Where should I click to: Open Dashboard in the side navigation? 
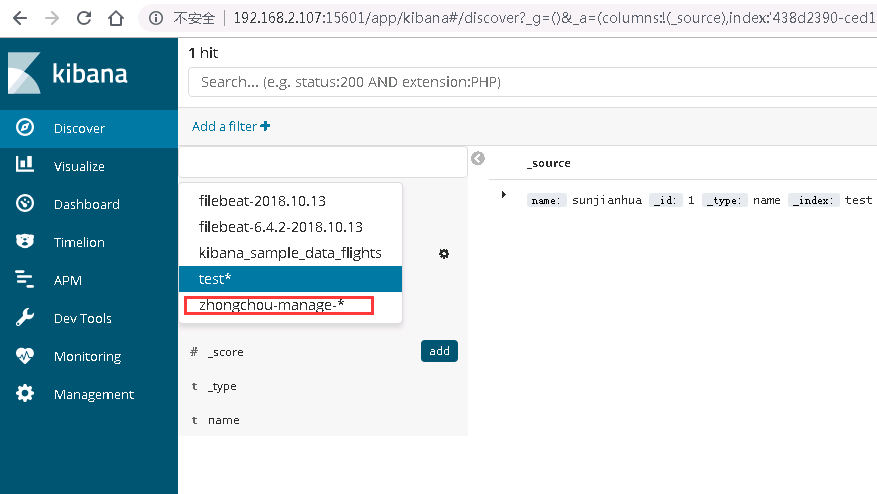[89, 205]
